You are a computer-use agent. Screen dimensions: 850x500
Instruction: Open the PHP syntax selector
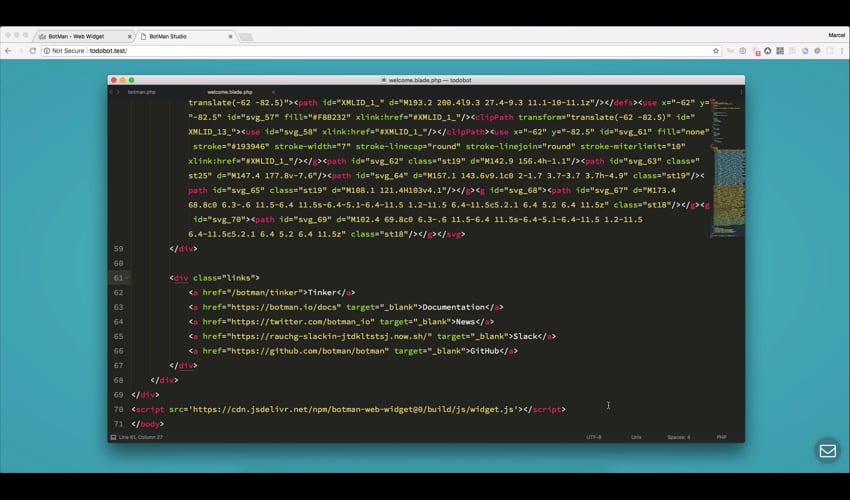tap(722, 437)
